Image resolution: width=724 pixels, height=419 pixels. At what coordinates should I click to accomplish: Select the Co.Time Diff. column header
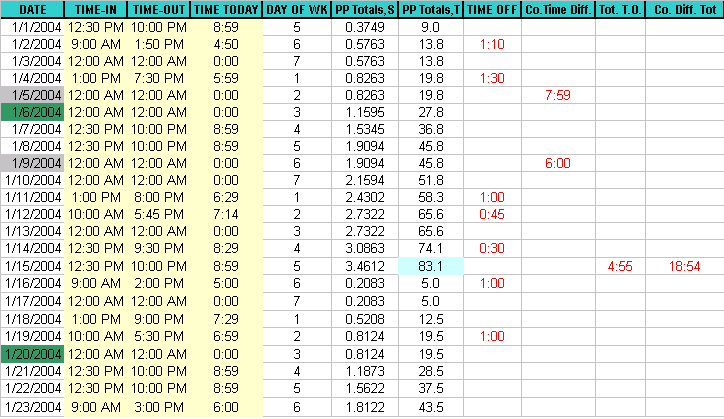[559, 9]
